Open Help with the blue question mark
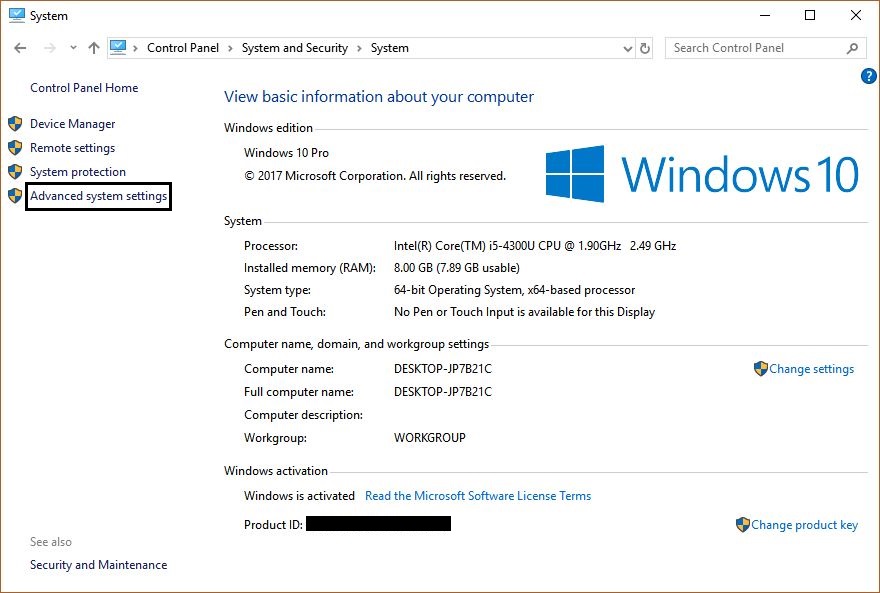The width and height of the screenshot is (880, 593). (869, 76)
